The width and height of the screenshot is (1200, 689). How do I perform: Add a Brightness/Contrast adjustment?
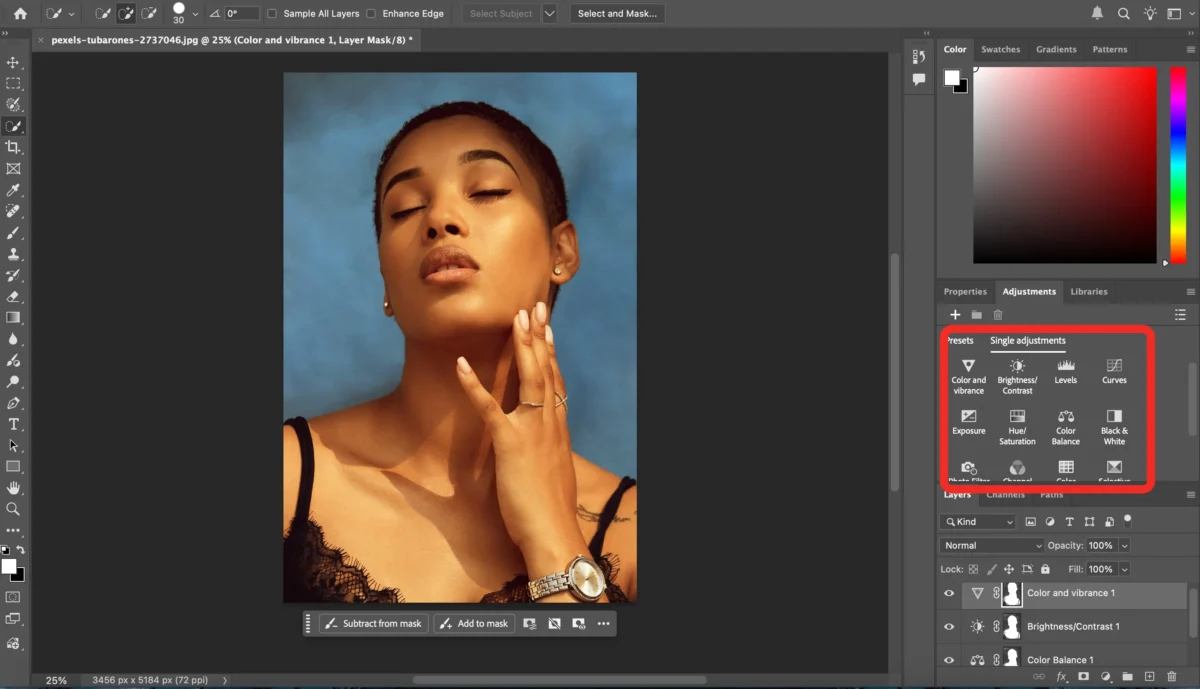1017,376
